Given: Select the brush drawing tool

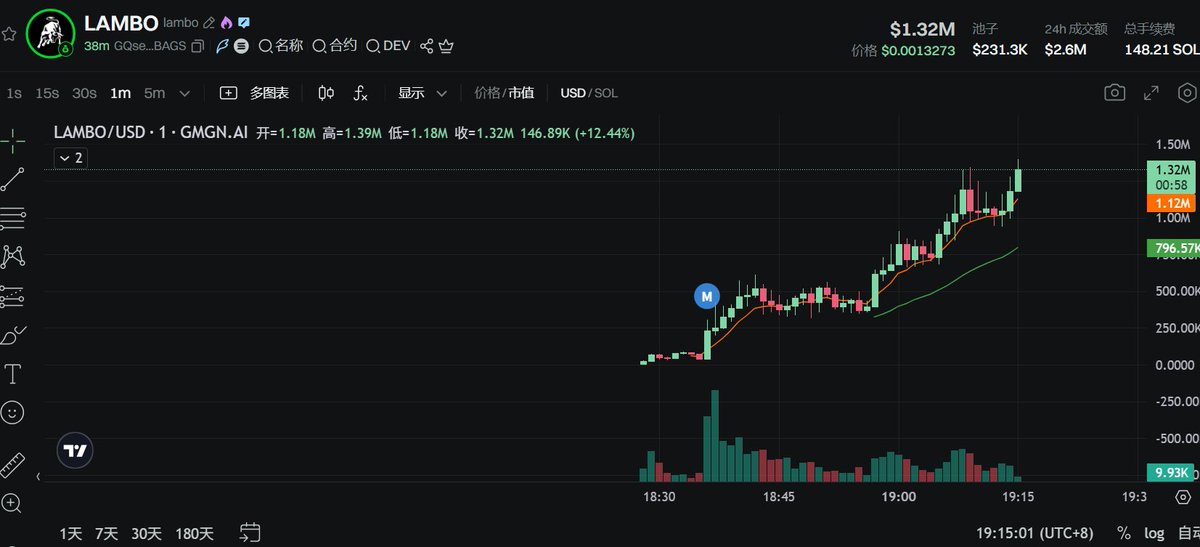Looking at the screenshot, I should coord(13,335).
